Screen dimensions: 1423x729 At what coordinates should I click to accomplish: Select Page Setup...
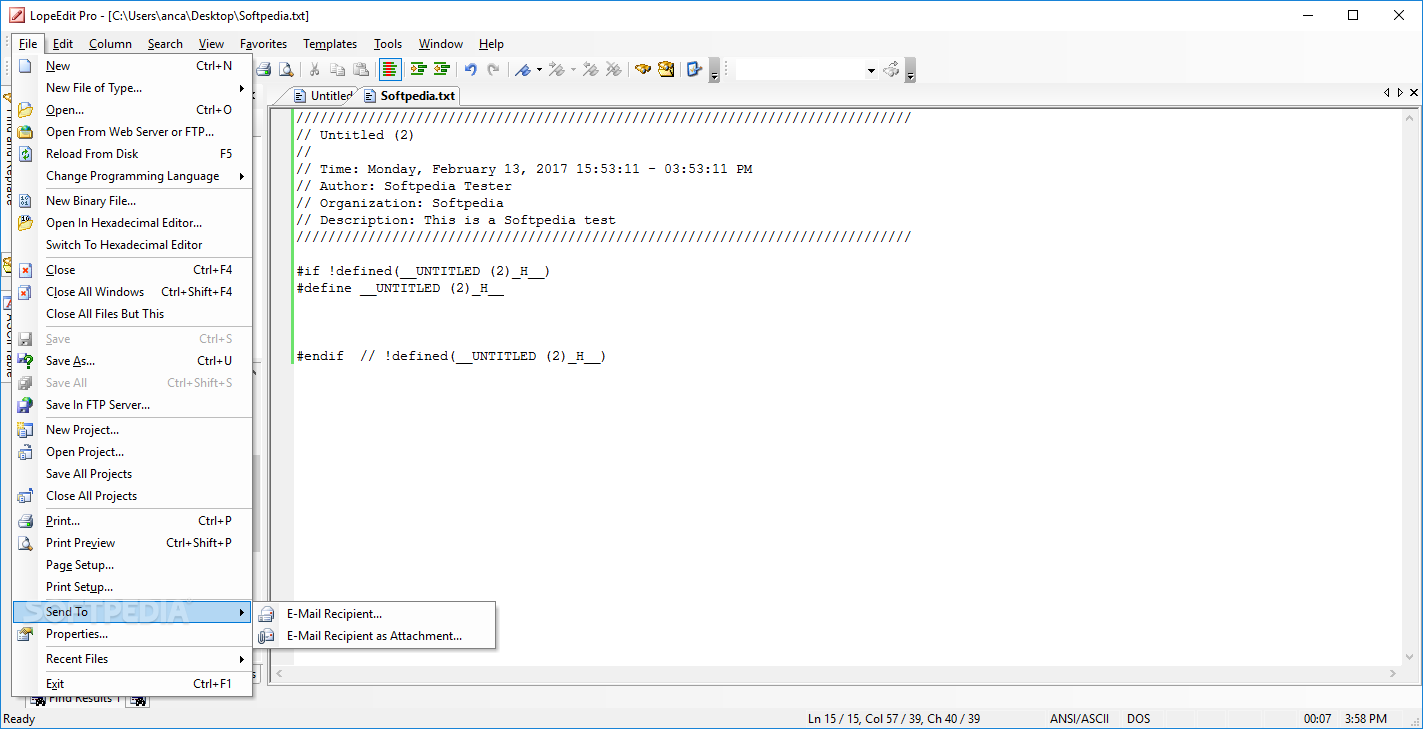tap(132, 565)
